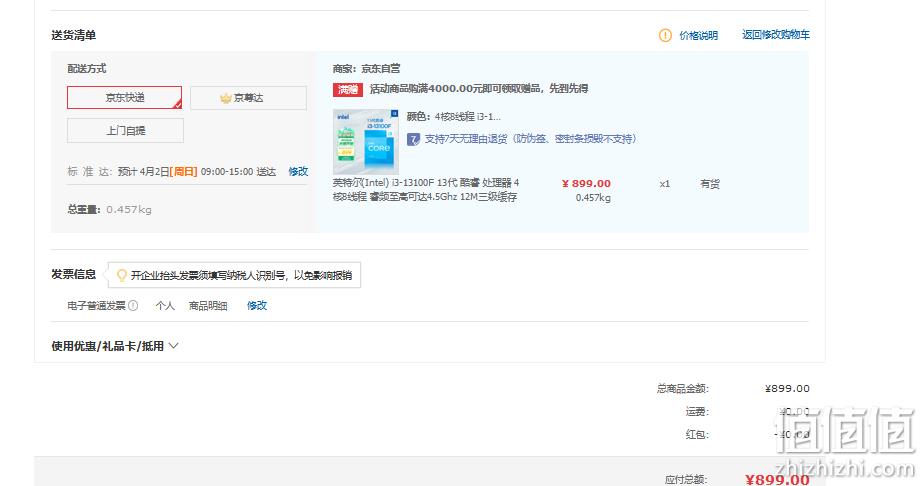Click 修改 next to delivery time

pyautogui.click(x=298, y=171)
